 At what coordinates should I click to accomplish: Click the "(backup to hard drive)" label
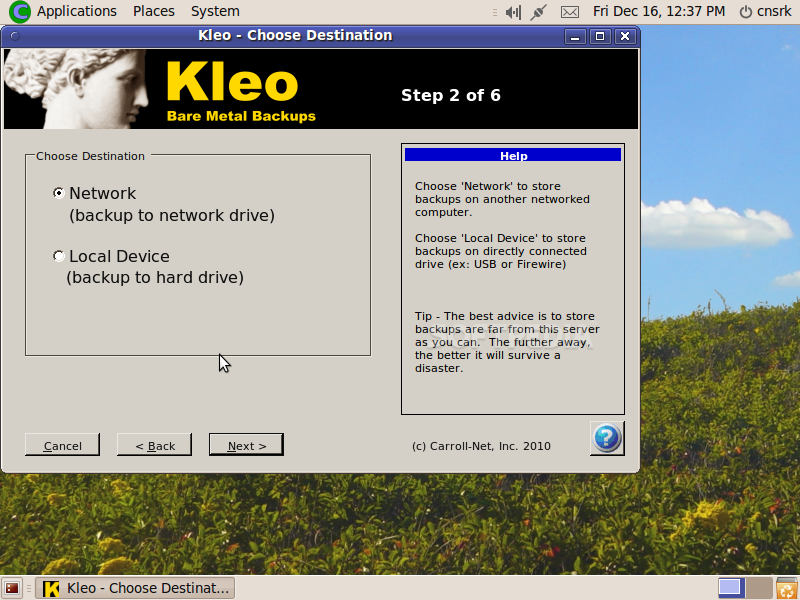(x=155, y=278)
